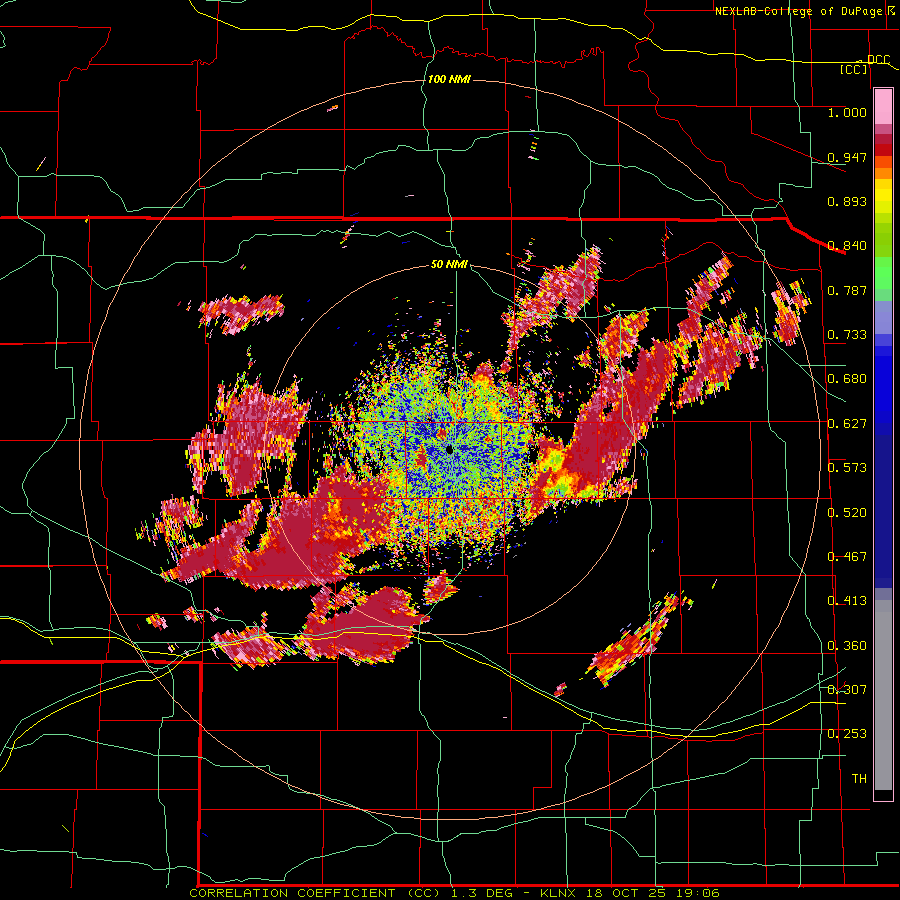Click the light pink top color bar segment
This screenshot has width=900, height=900.
(x=883, y=107)
